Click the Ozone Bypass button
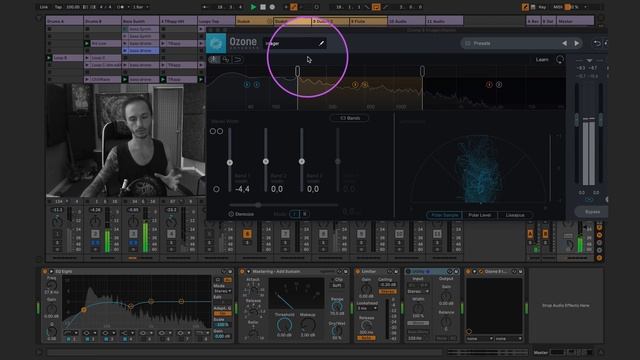Image resolution: width=640 pixels, height=360 pixels. click(x=592, y=212)
